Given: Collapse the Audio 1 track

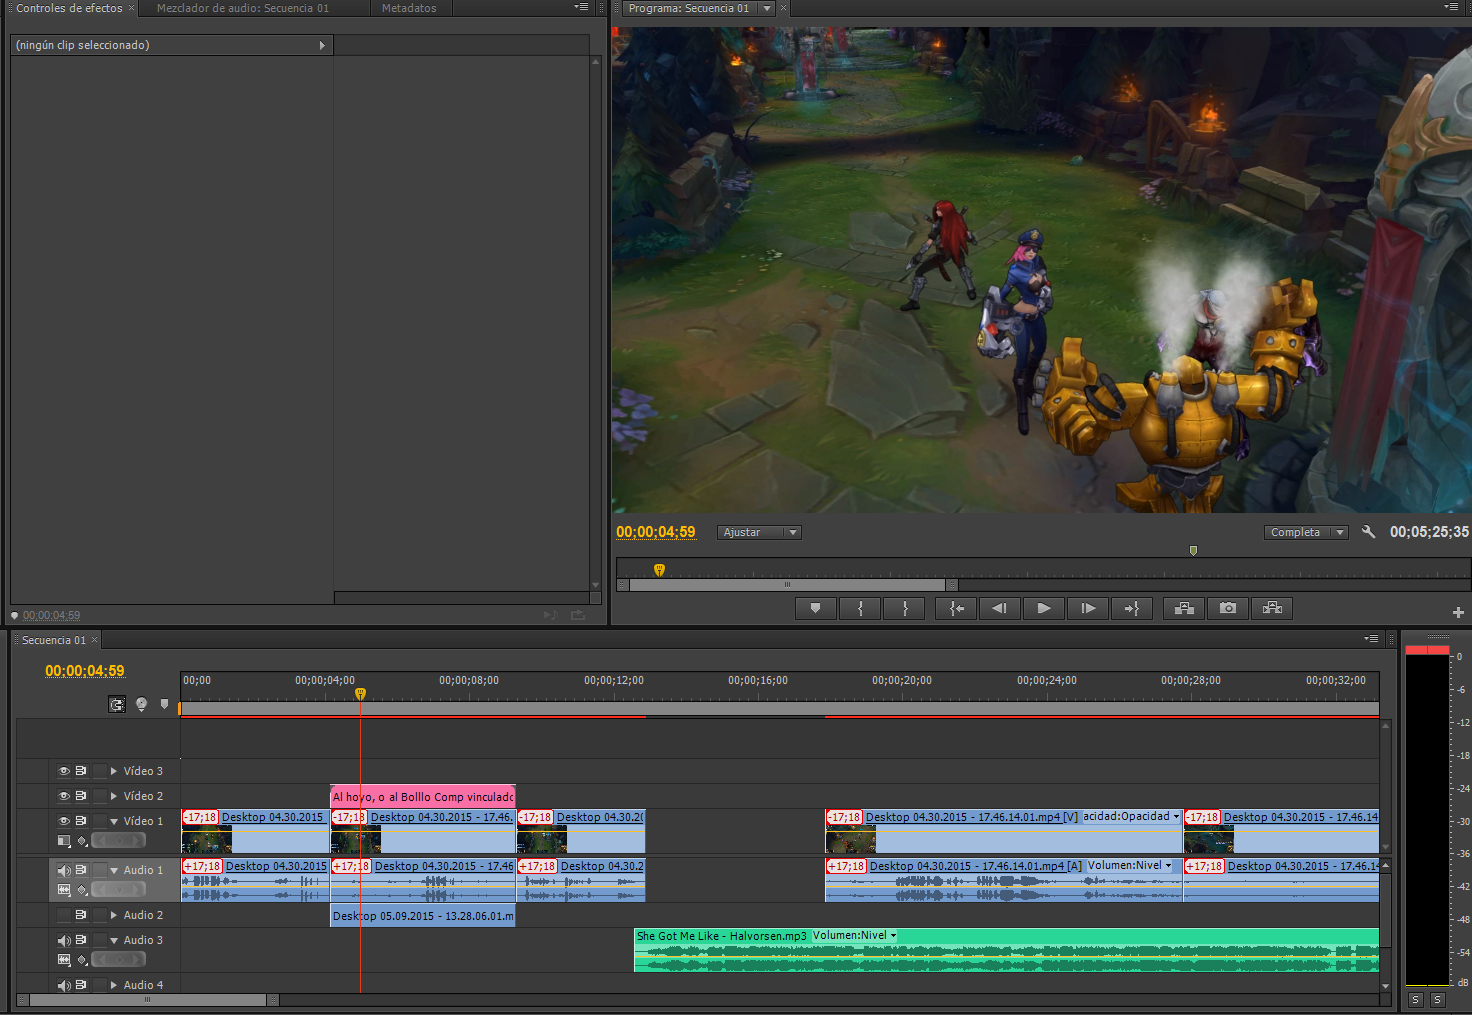Looking at the screenshot, I should click(x=114, y=870).
